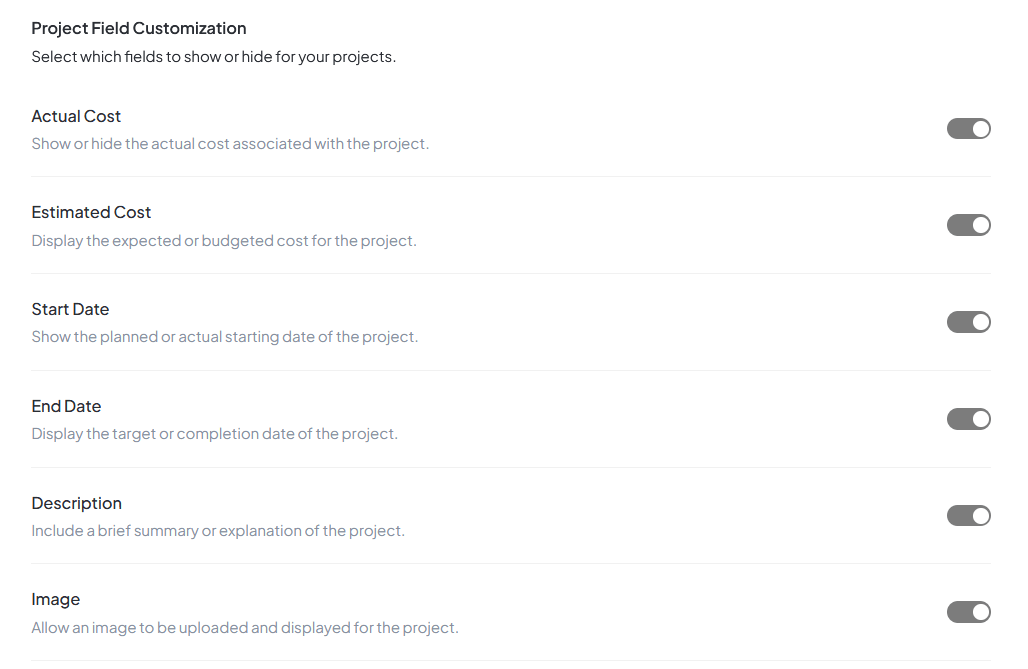Click the Description field label
Screen dimensions: 1028x669
pyautogui.click(x=76, y=503)
